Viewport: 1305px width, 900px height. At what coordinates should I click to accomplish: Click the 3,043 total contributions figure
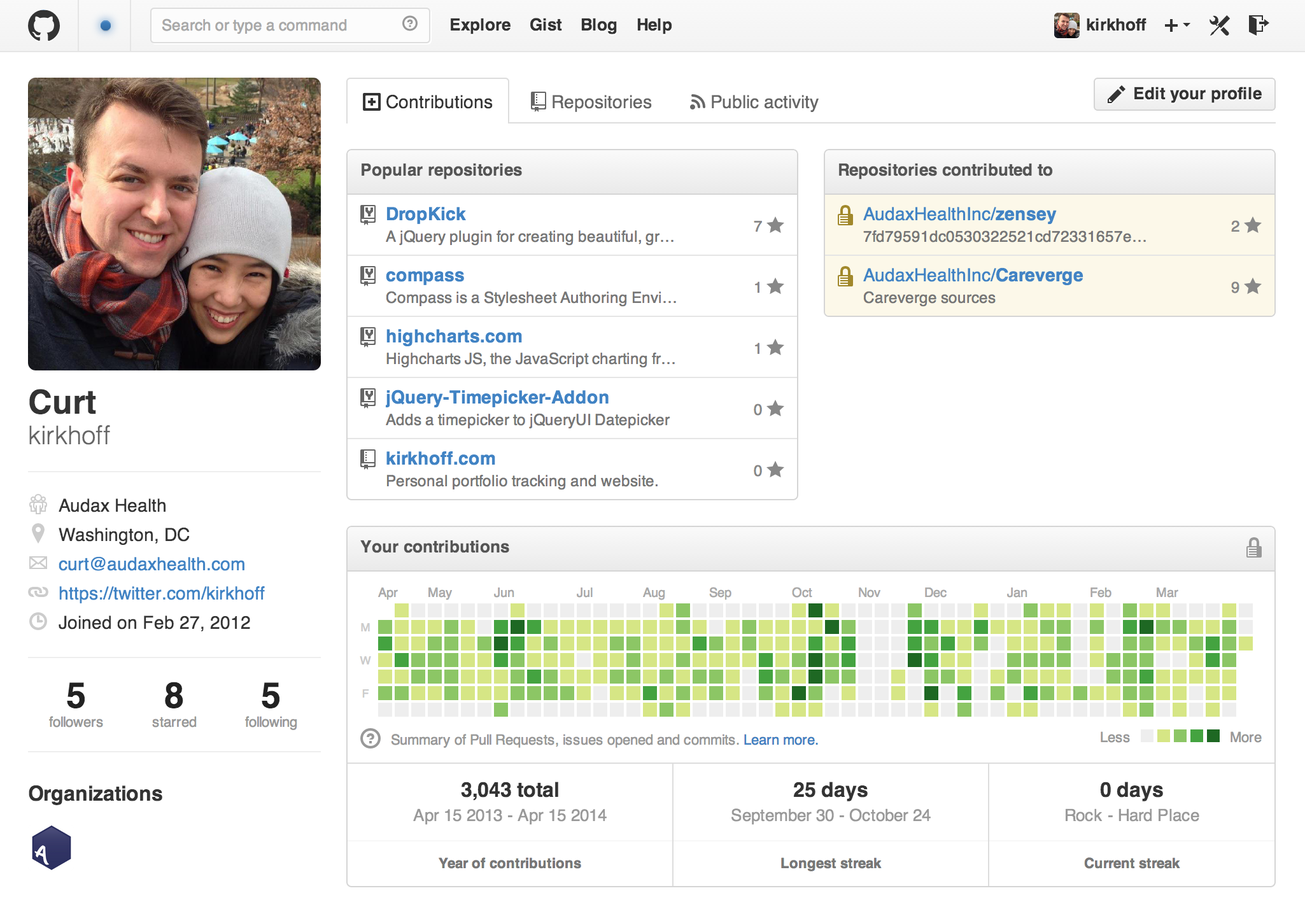click(x=510, y=790)
